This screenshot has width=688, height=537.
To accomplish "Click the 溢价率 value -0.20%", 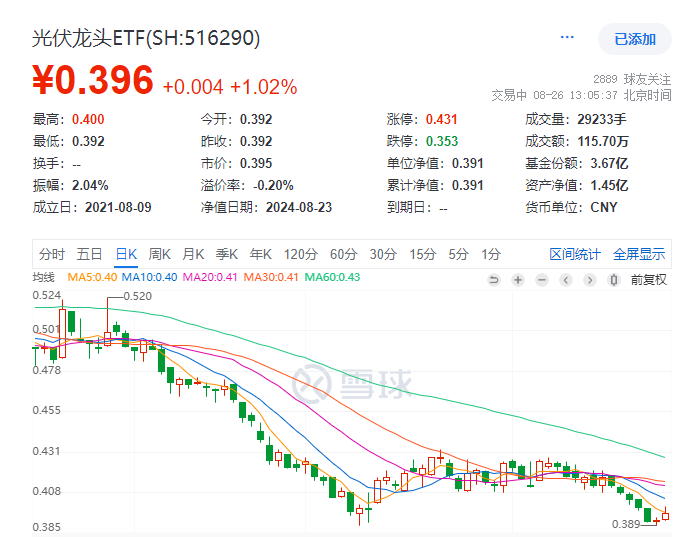I will point(273,185).
